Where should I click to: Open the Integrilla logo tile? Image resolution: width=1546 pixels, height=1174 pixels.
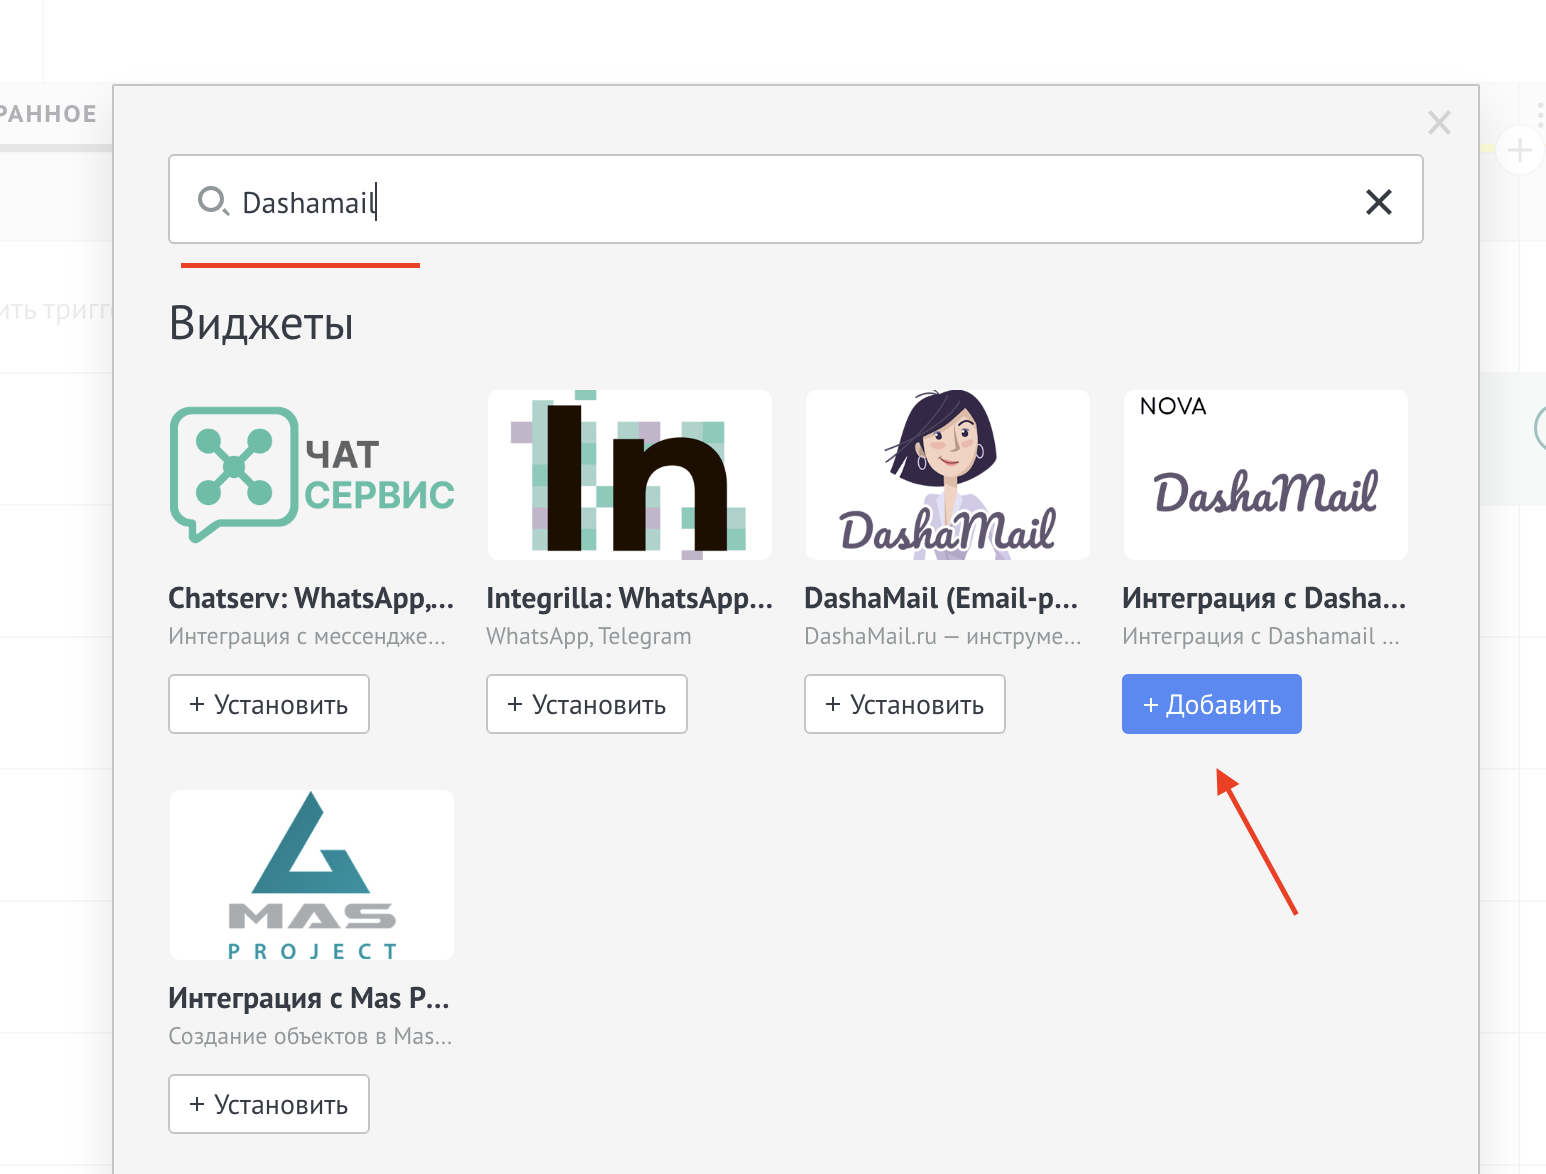(x=629, y=475)
